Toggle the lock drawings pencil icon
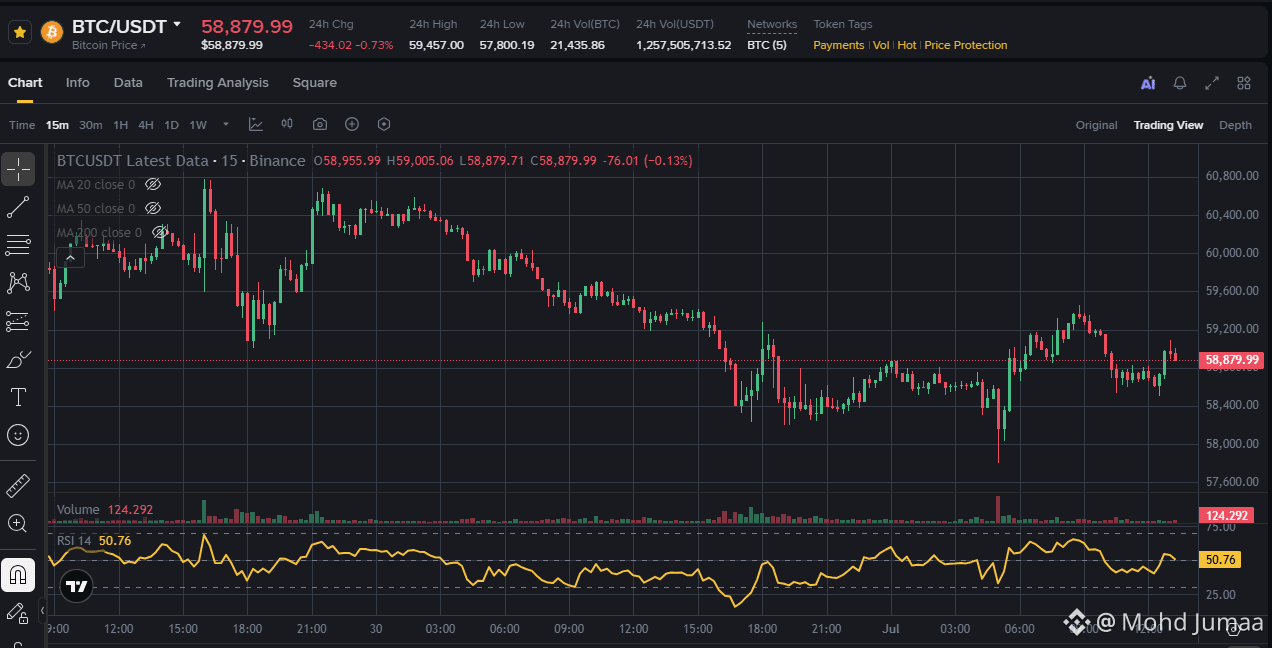1272x648 pixels. click(x=18, y=613)
